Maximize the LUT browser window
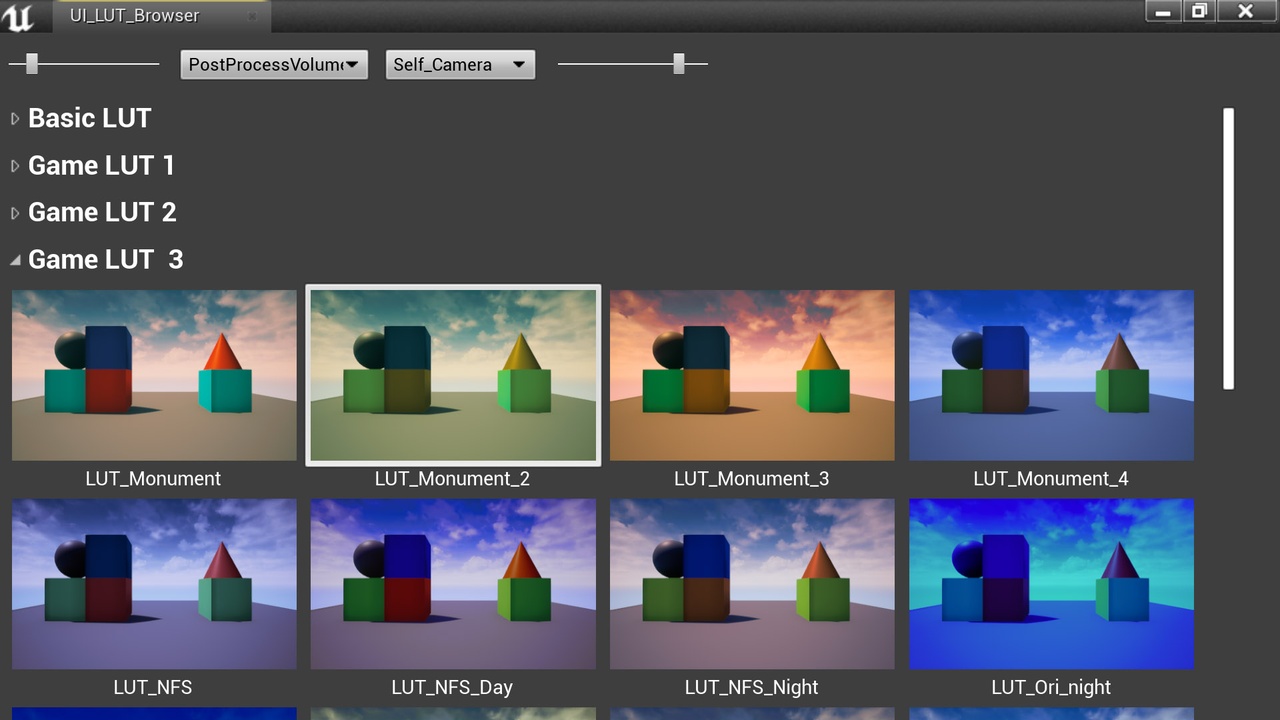This screenshot has height=720, width=1280. click(x=1198, y=11)
